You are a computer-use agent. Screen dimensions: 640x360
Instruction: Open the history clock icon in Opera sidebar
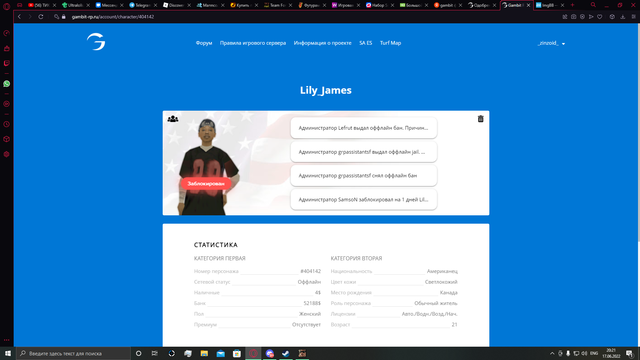(7, 124)
